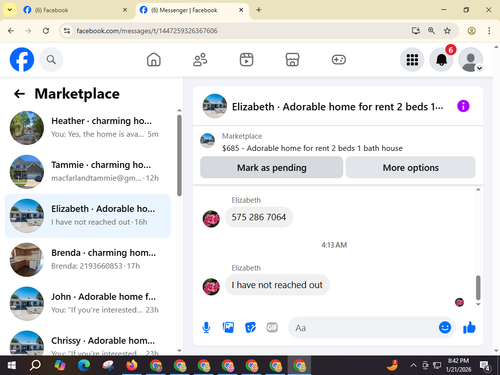This screenshot has height=375, width=500.
Task: Launch Microsoft Edge from taskbar
Action: (x=84, y=365)
